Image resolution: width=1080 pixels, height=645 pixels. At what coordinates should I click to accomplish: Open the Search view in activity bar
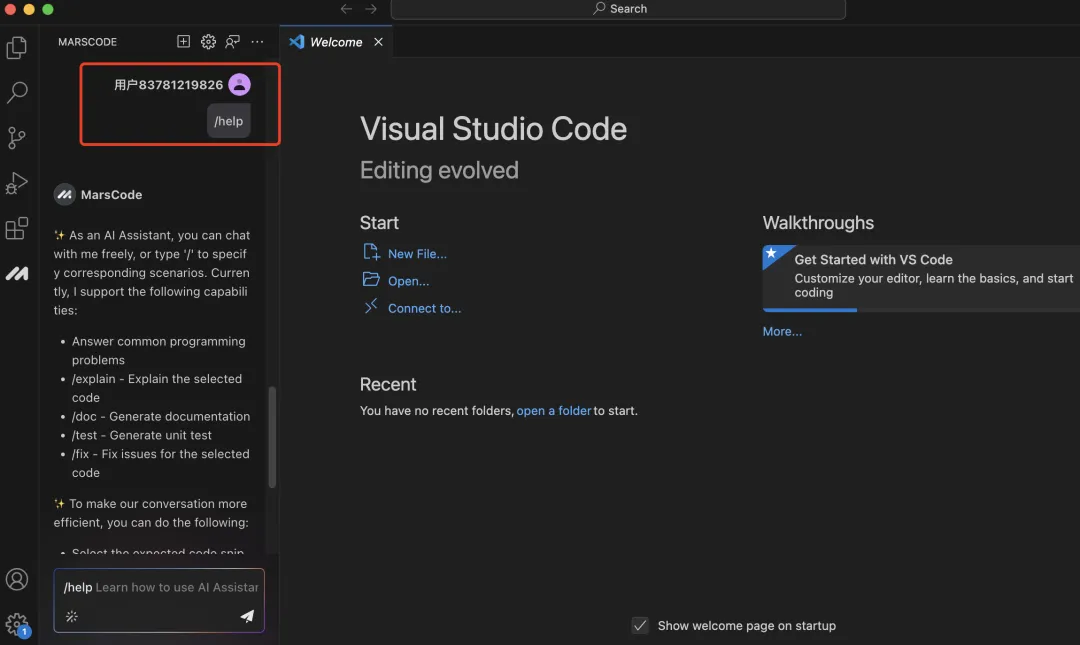point(17,92)
